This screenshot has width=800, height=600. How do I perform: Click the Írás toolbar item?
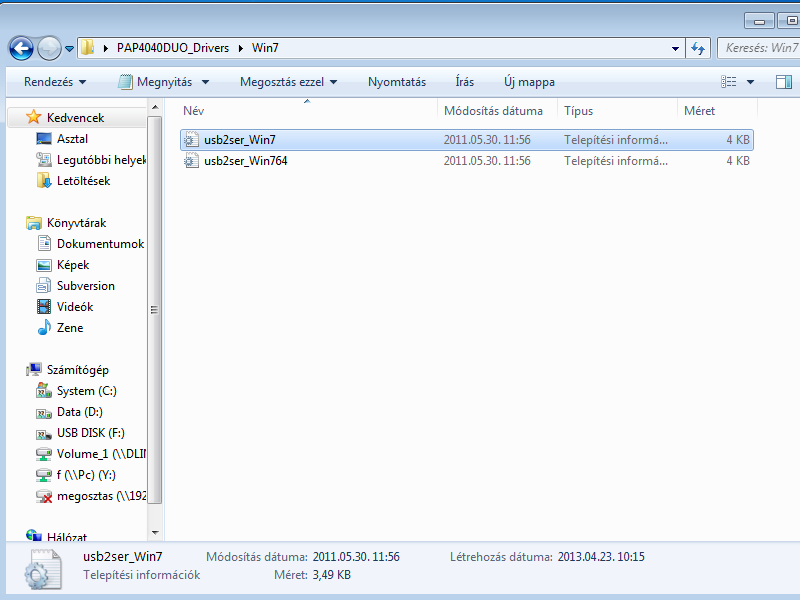click(464, 82)
